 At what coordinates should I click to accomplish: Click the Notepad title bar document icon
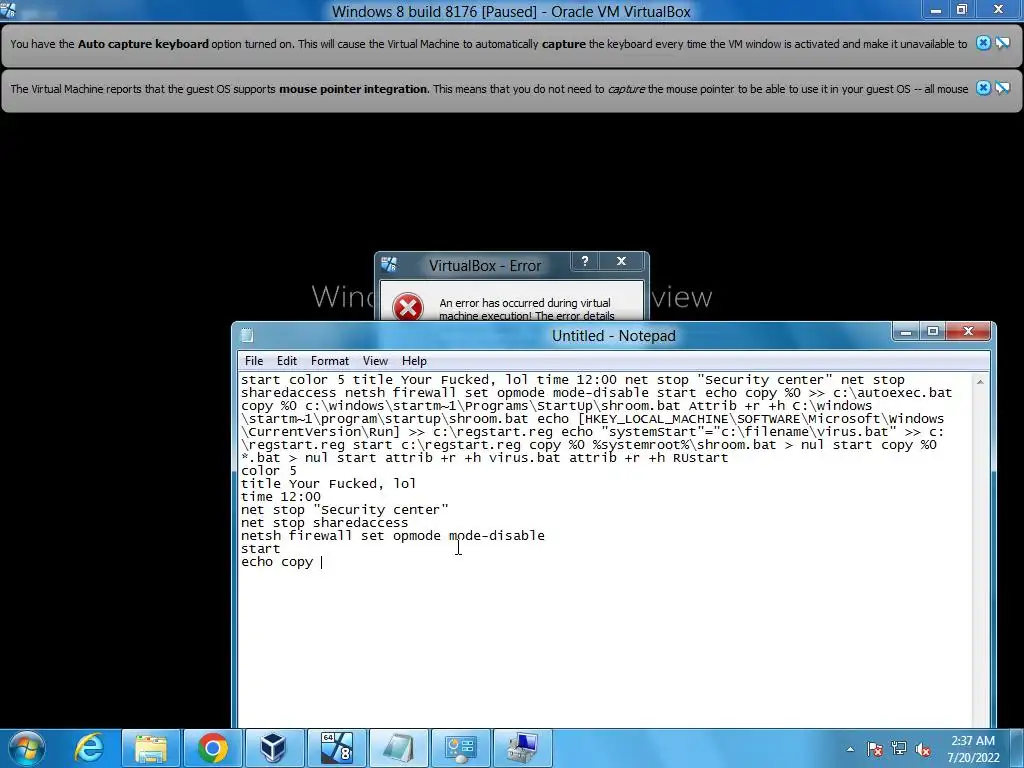pyautogui.click(x=247, y=336)
